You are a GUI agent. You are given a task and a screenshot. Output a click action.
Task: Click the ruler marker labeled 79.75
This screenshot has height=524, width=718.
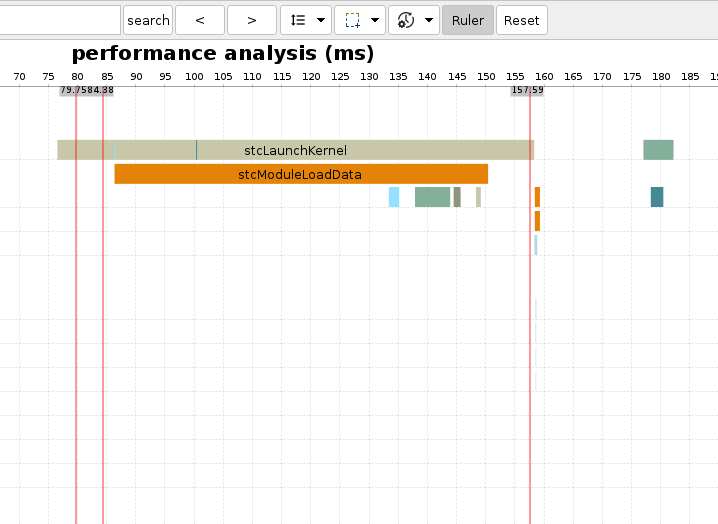[x=72, y=90]
